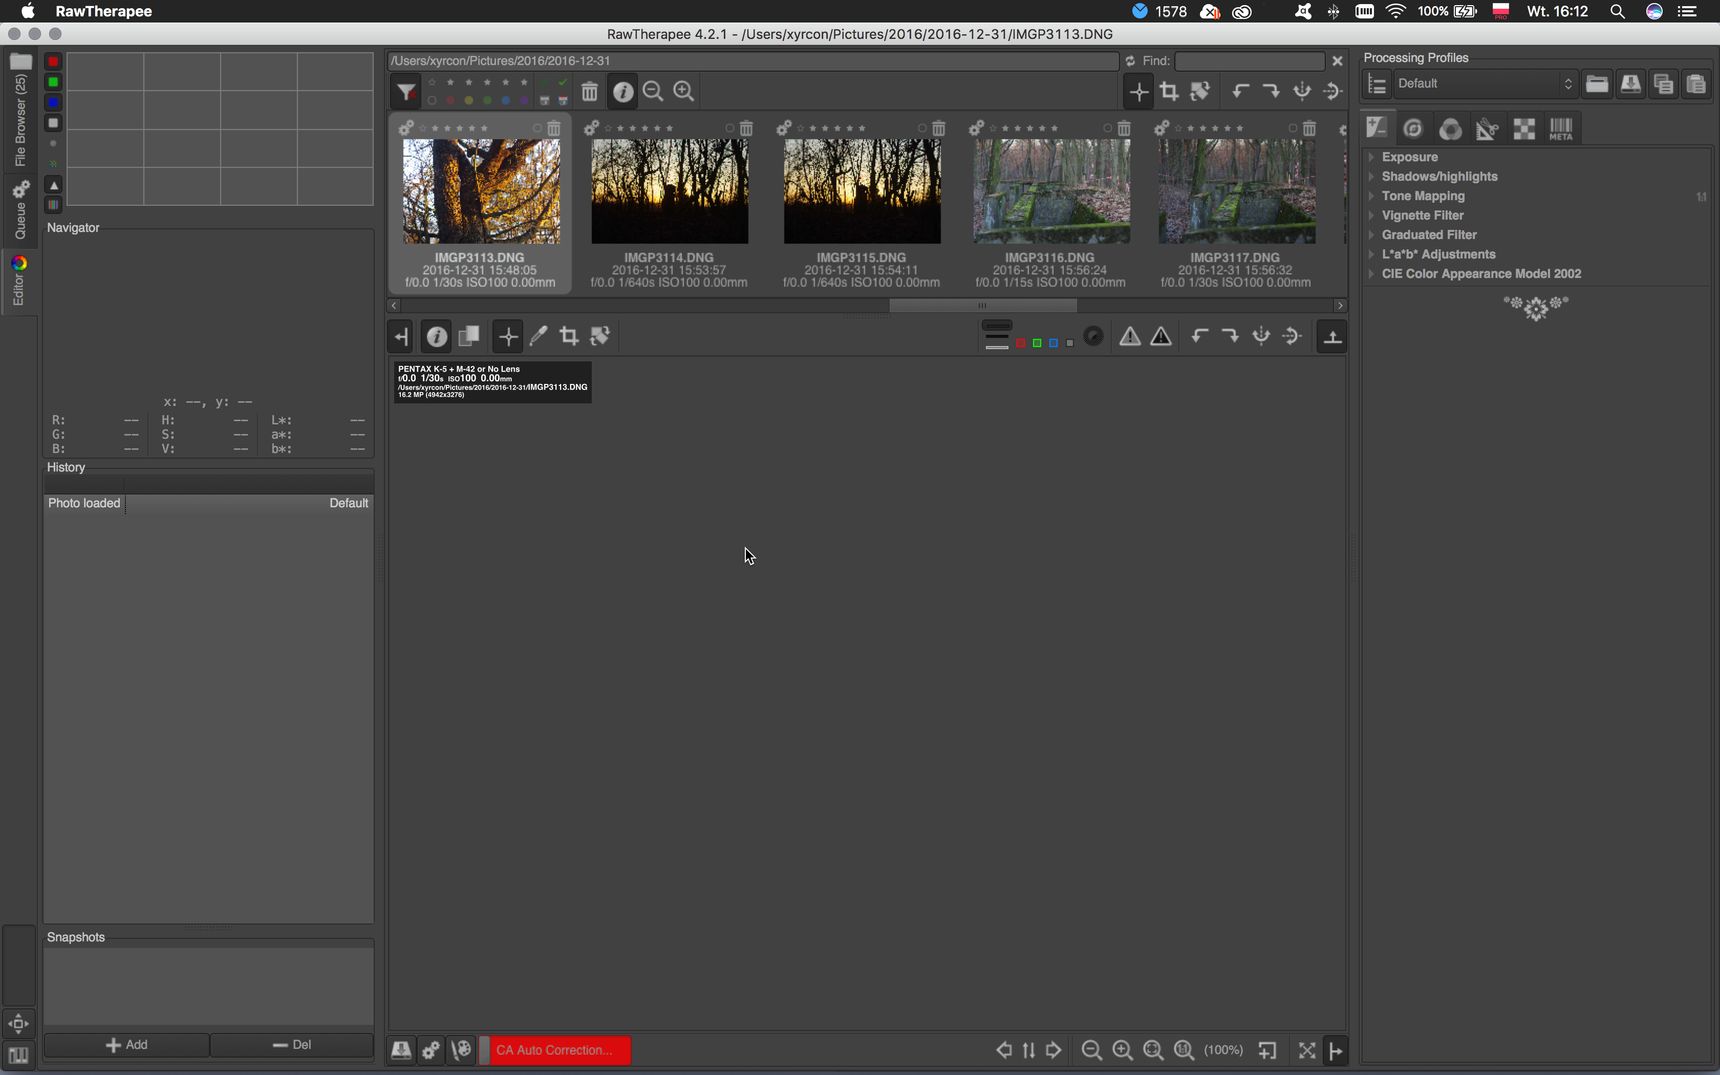Click Add snapshot button
1720x1075 pixels.
[127, 1045]
